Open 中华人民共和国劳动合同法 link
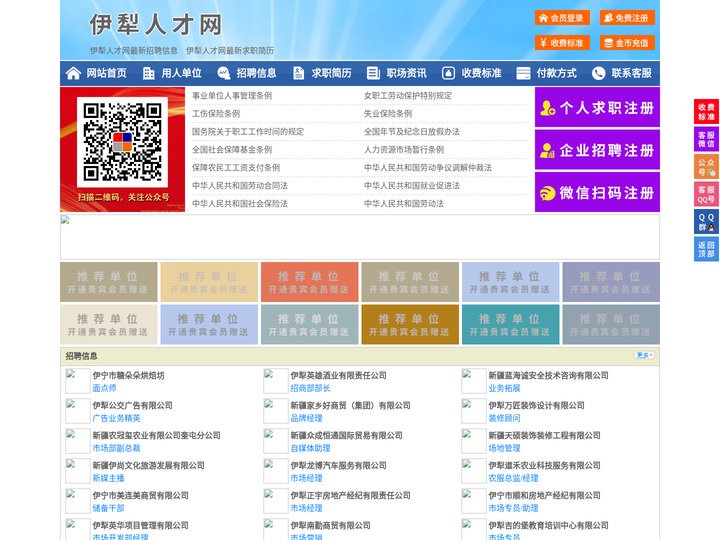This screenshot has height=540, width=720. pos(240,186)
